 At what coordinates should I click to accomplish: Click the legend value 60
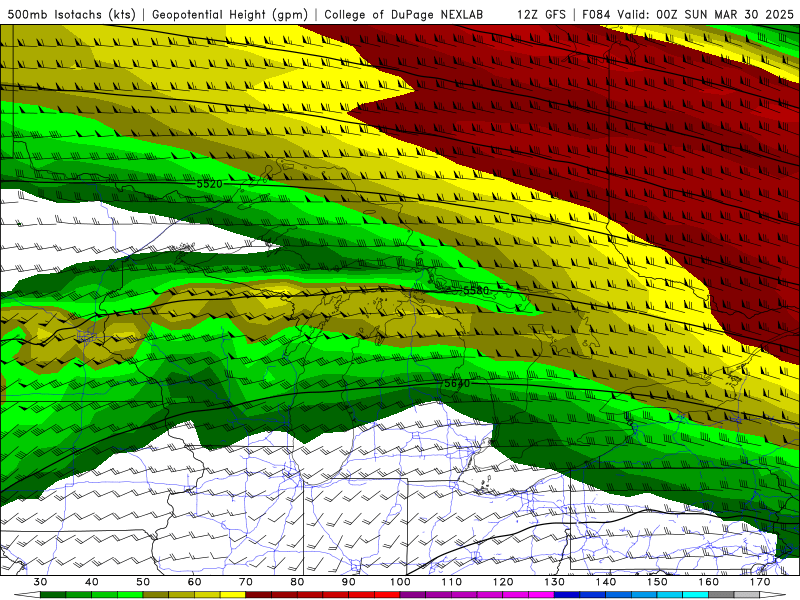tap(194, 582)
